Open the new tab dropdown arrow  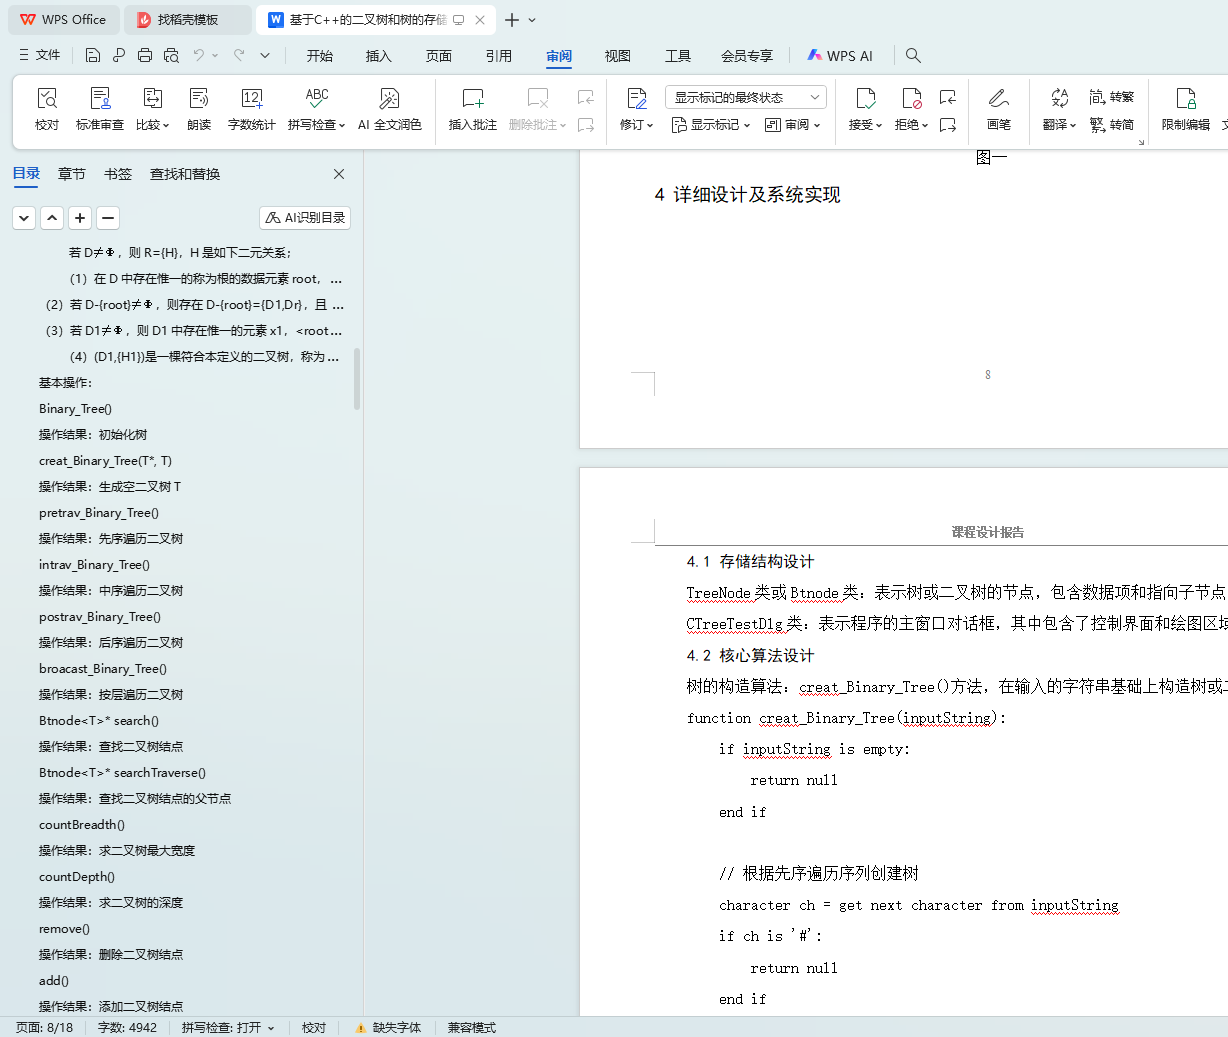532,20
